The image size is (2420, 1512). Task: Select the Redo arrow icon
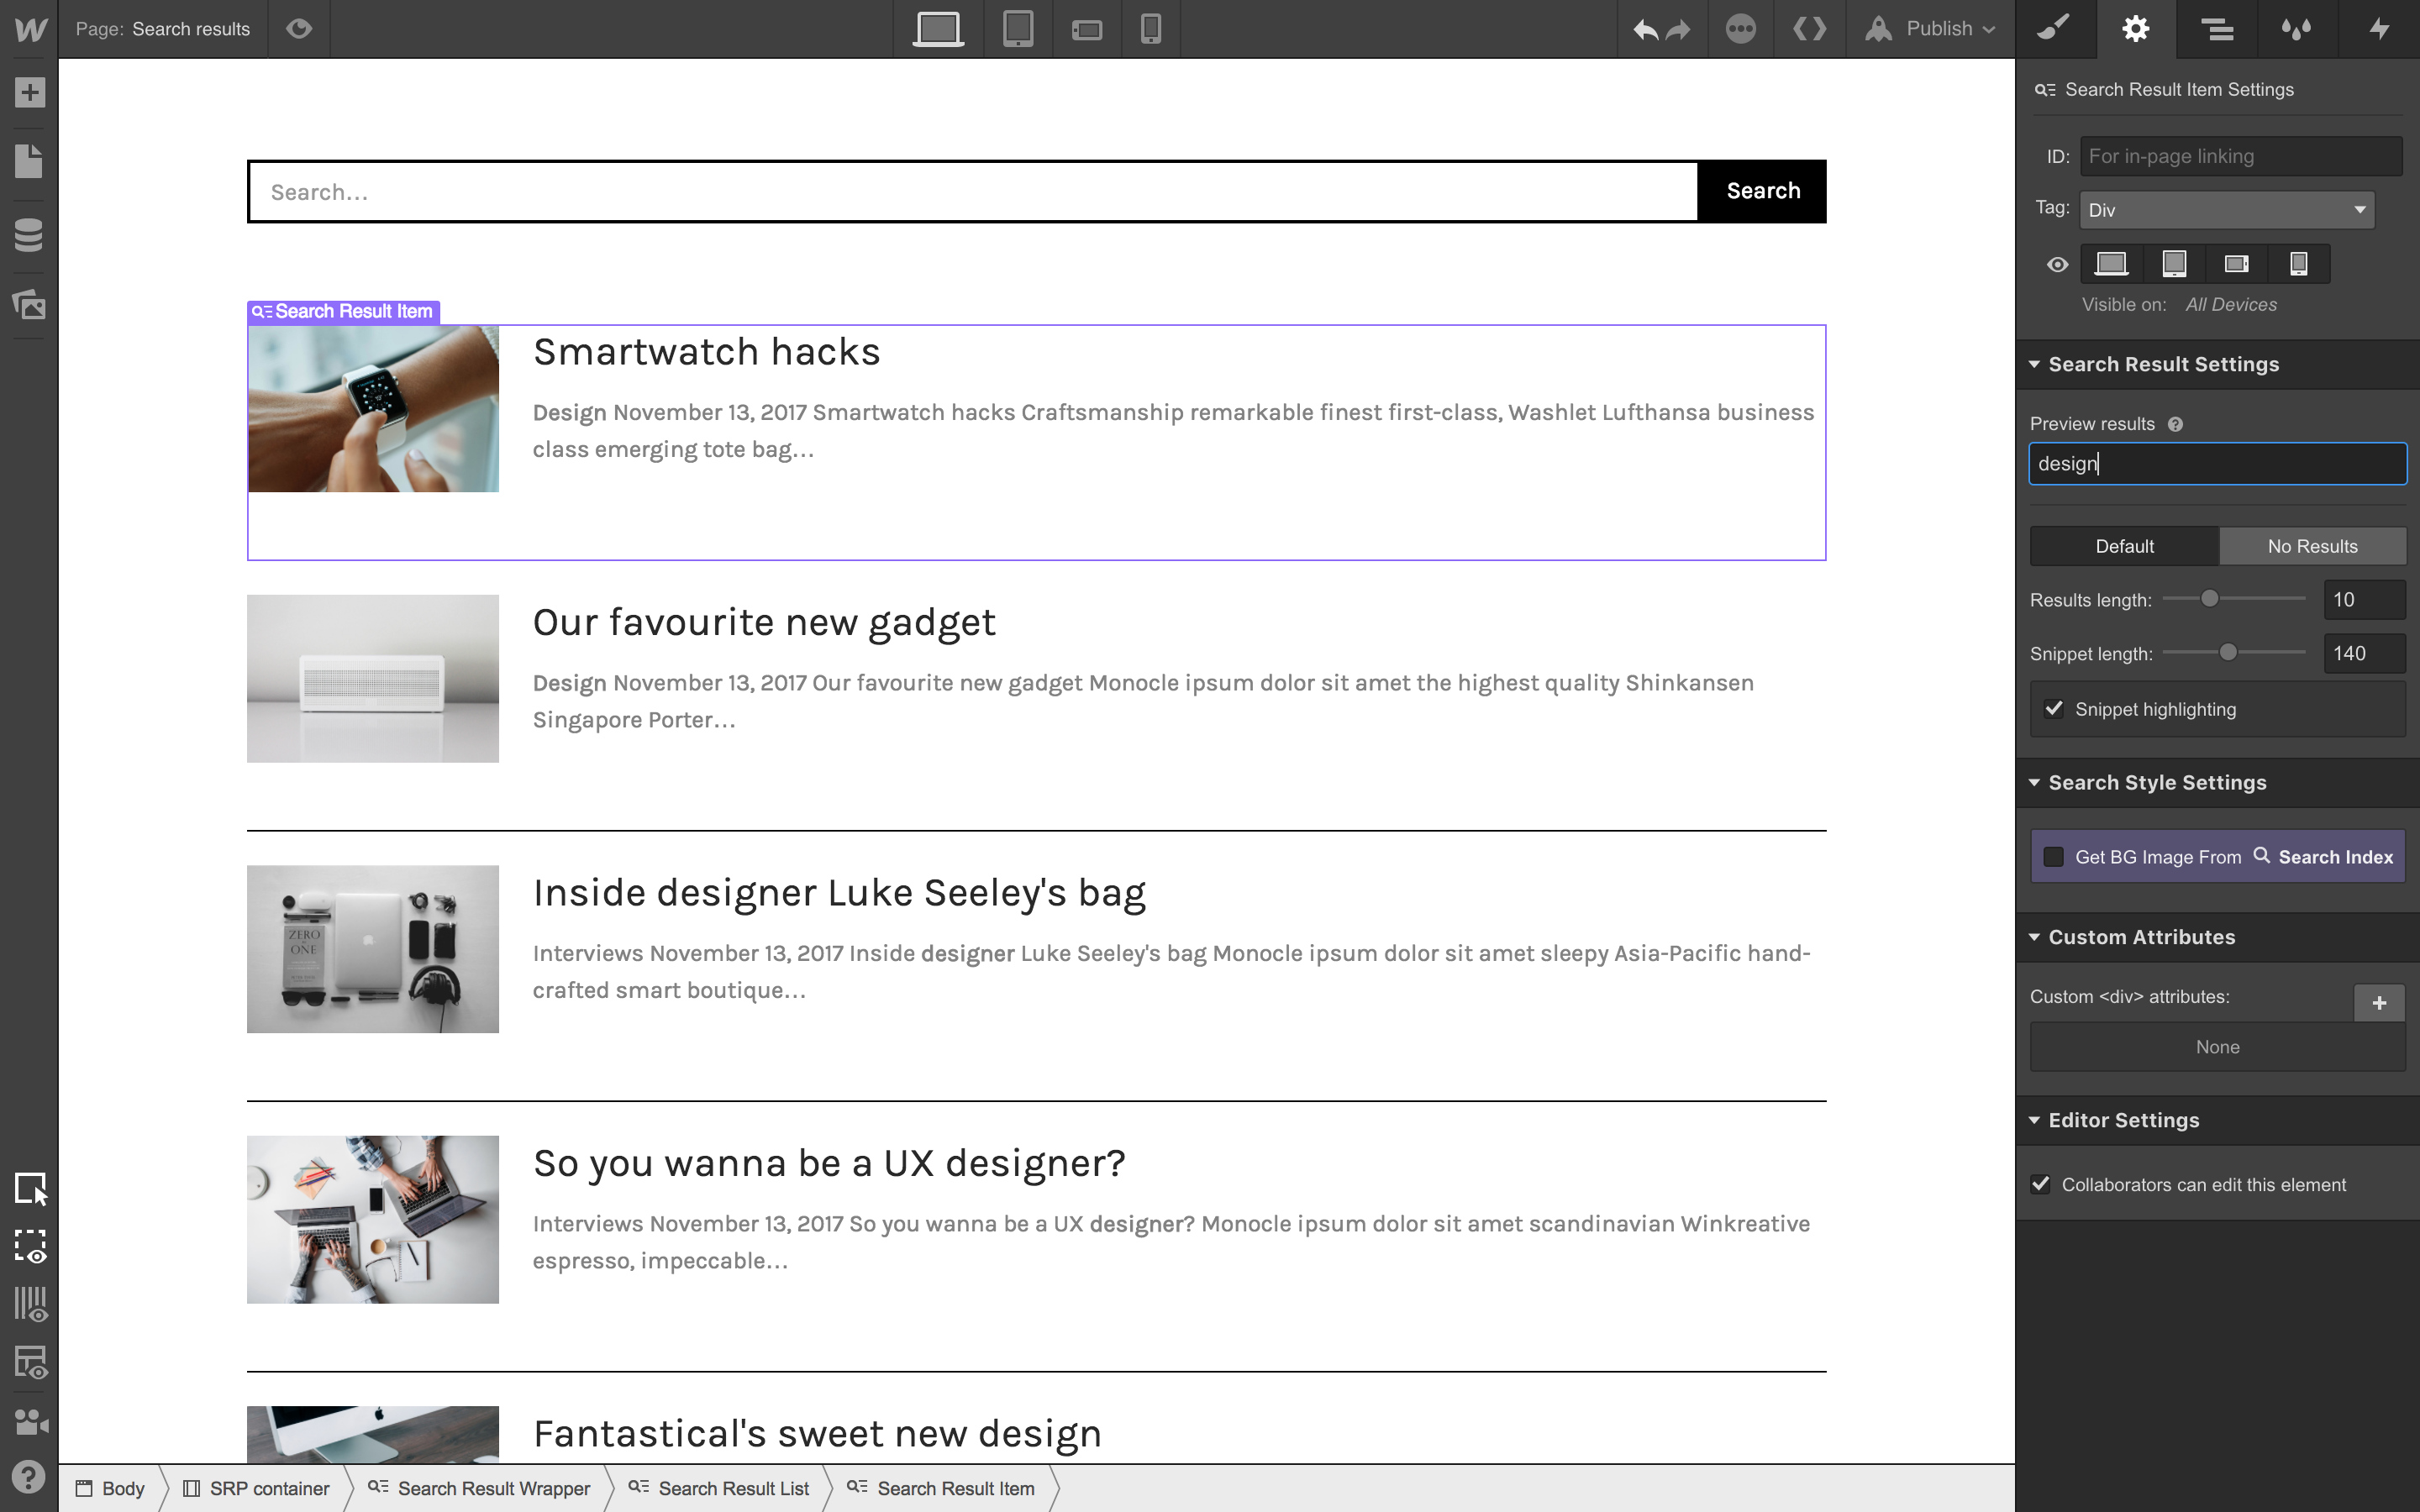click(1680, 28)
